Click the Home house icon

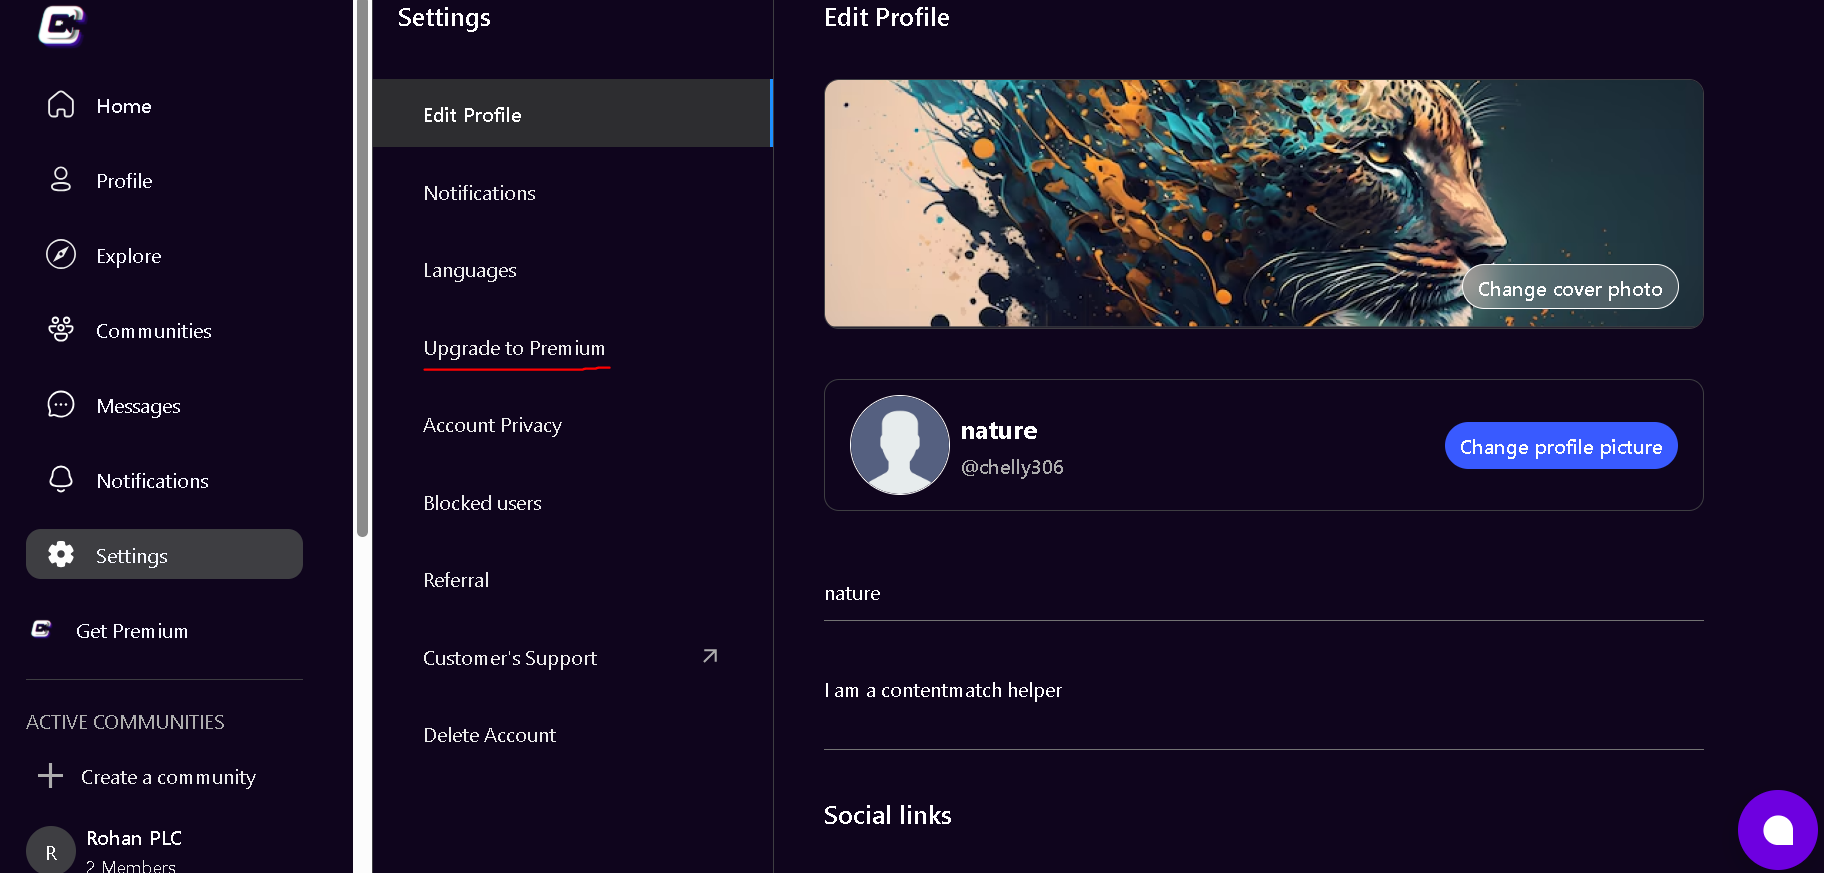[x=61, y=105]
